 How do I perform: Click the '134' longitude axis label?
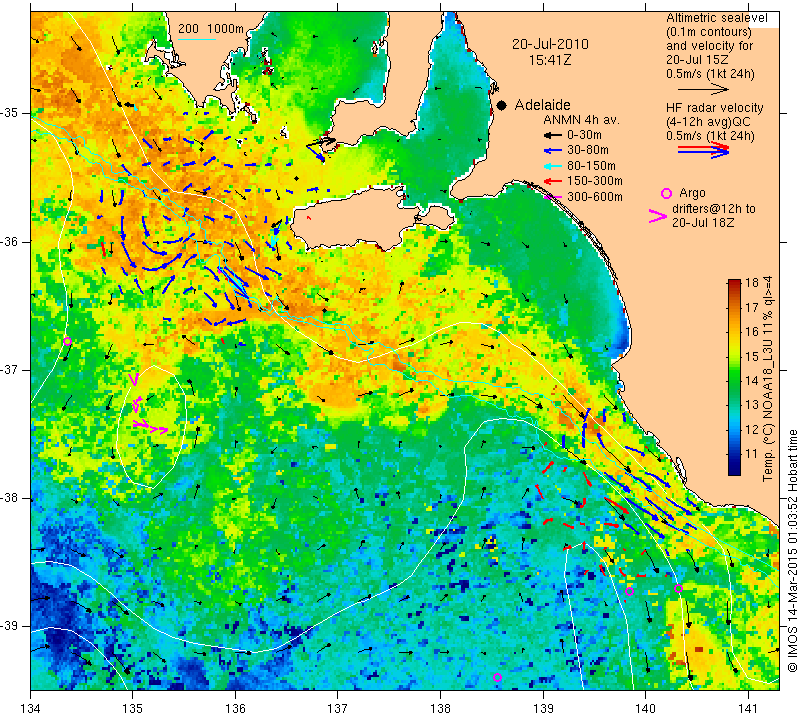(x=31, y=709)
